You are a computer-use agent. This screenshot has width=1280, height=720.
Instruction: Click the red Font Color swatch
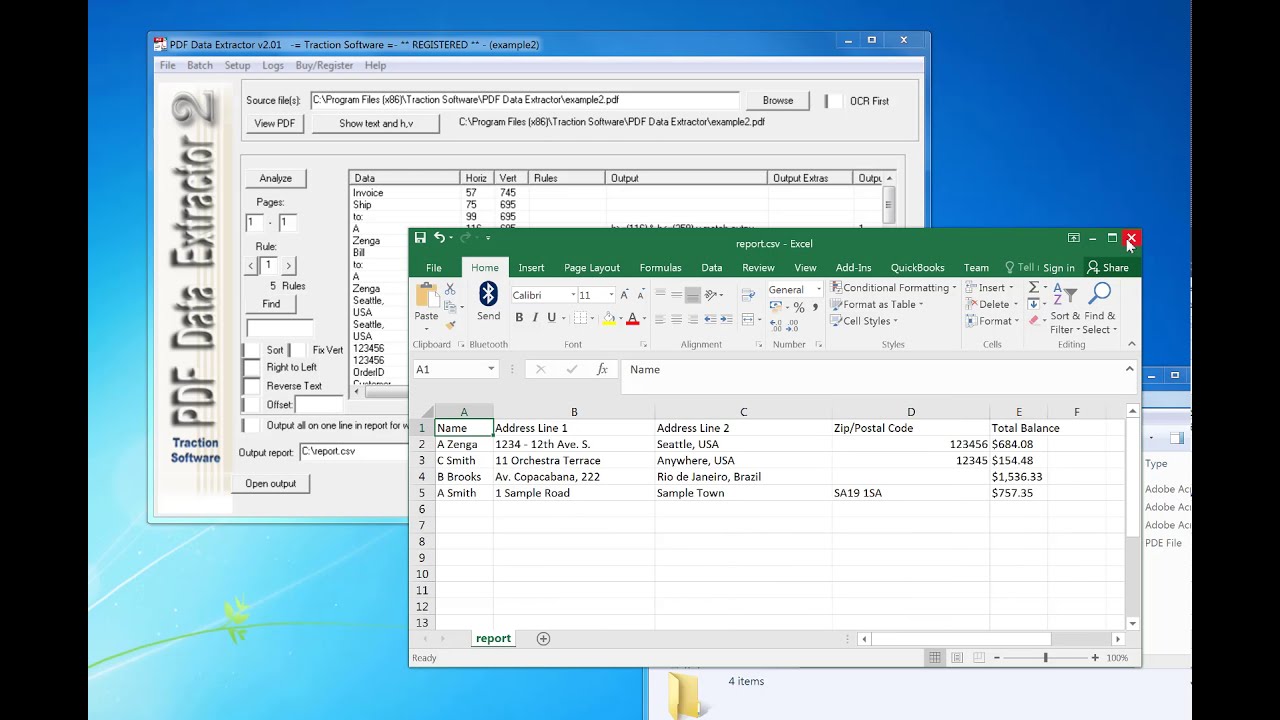pyautogui.click(x=632, y=319)
